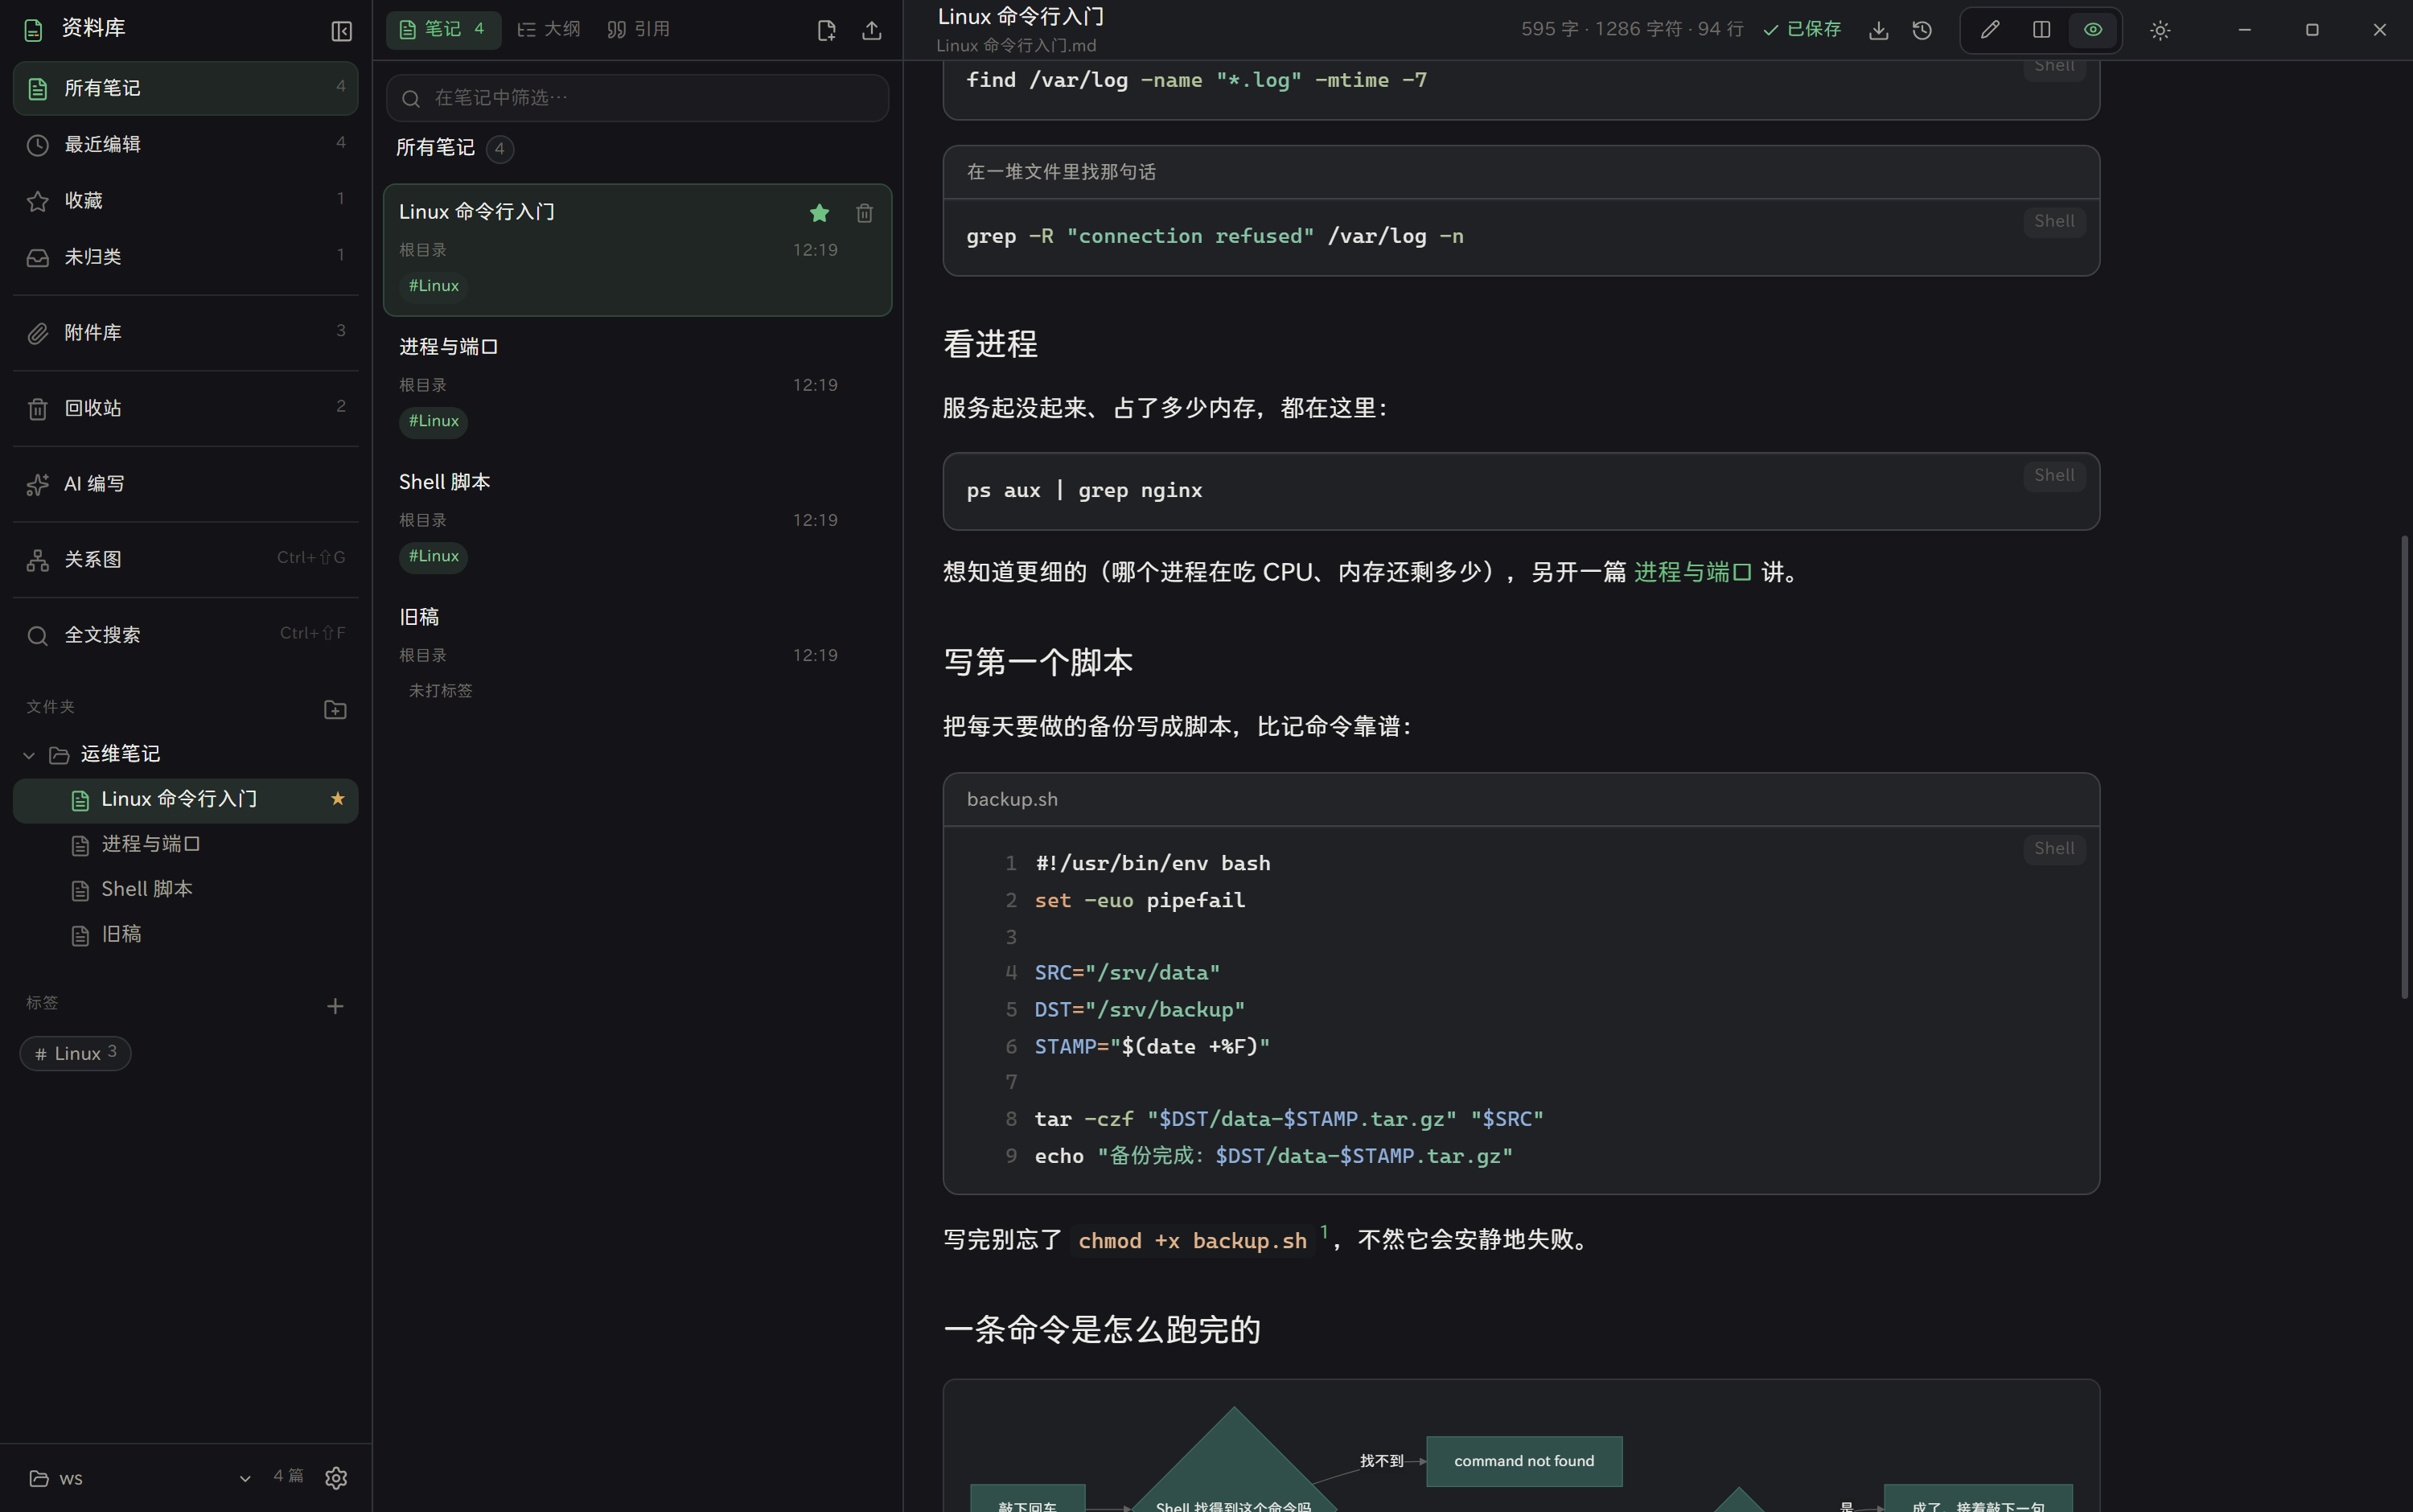Collapse the sidebar panel icon
Viewport: 2413px width, 1512px height.
(x=341, y=31)
